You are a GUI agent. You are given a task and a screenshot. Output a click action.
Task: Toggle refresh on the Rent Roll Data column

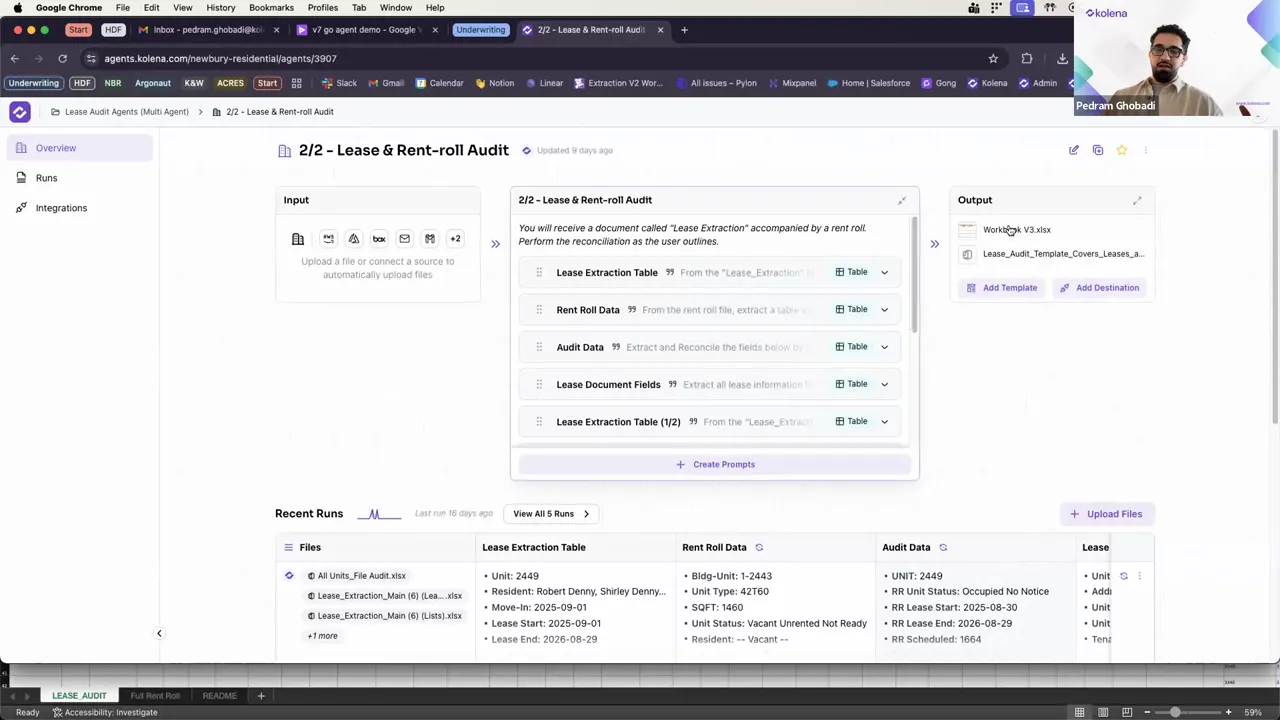point(759,547)
